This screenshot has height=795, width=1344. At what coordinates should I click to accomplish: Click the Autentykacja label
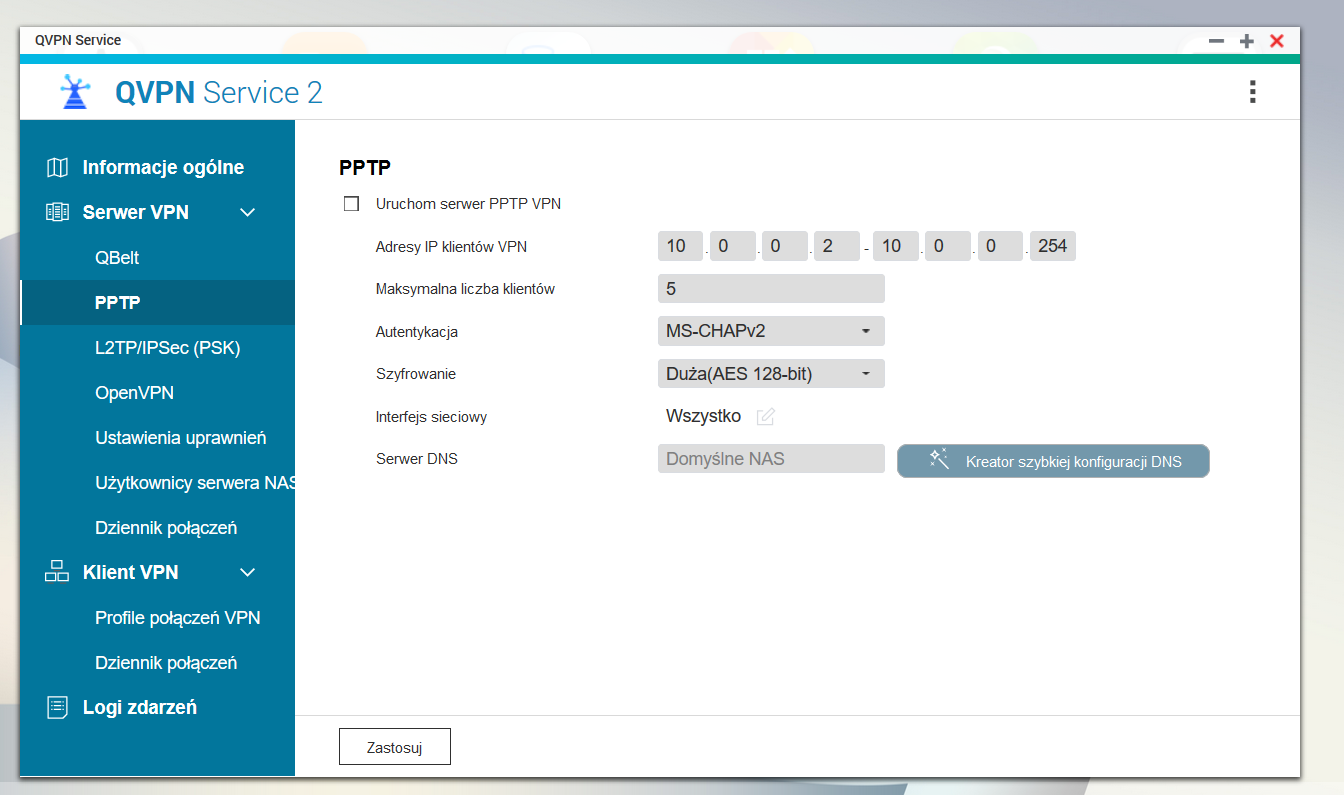(x=417, y=332)
